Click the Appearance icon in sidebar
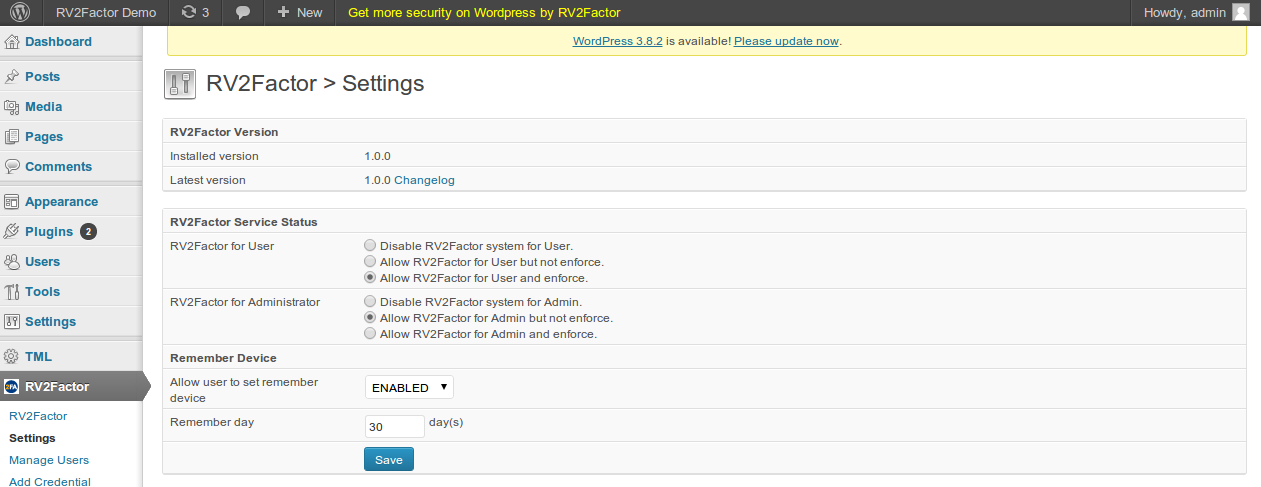 (12, 202)
